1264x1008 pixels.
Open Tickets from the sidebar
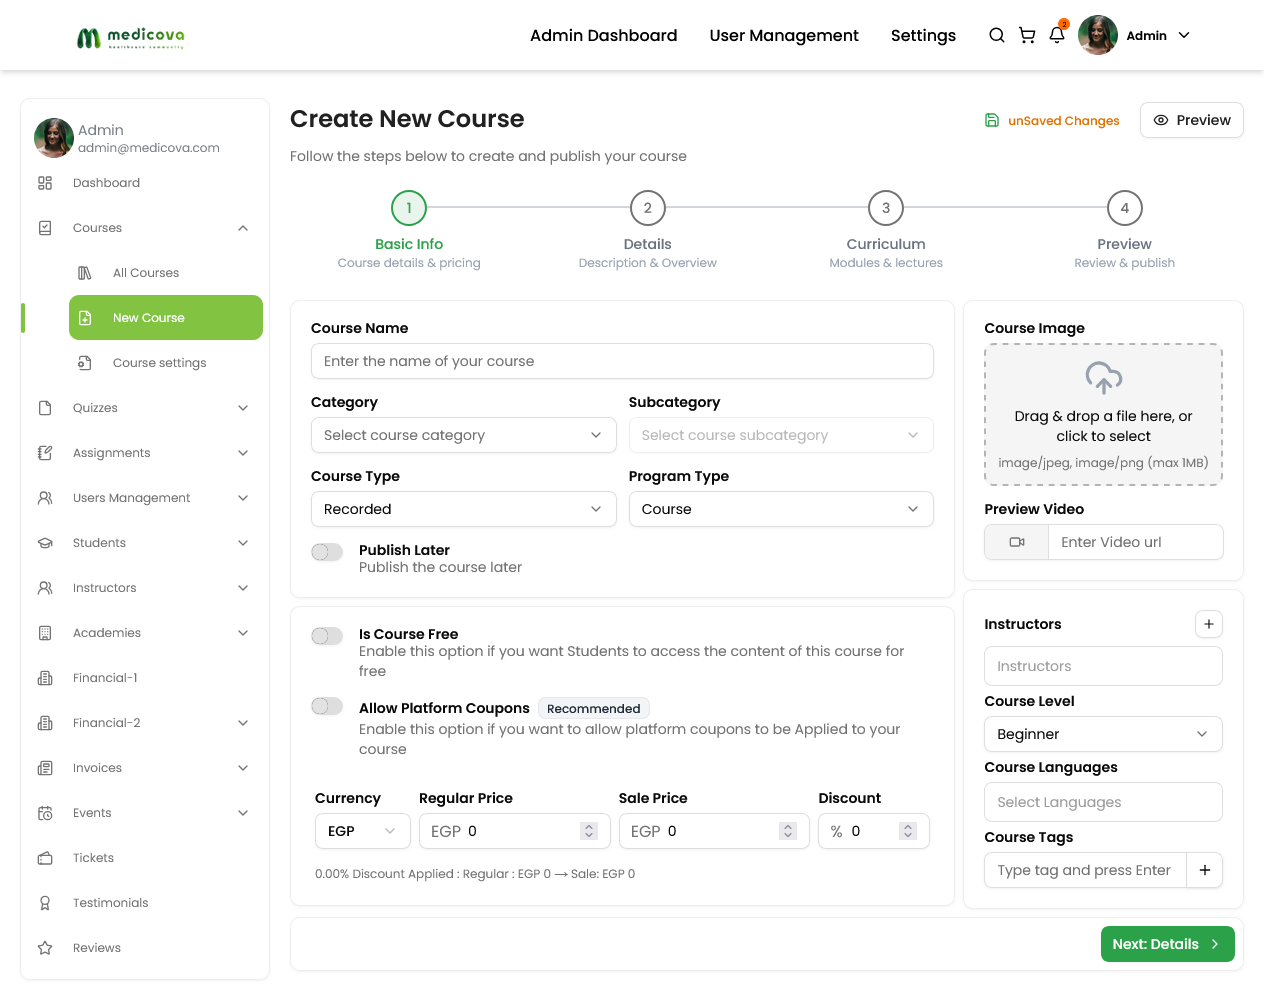pyautogui.click(x=93, y=857)
